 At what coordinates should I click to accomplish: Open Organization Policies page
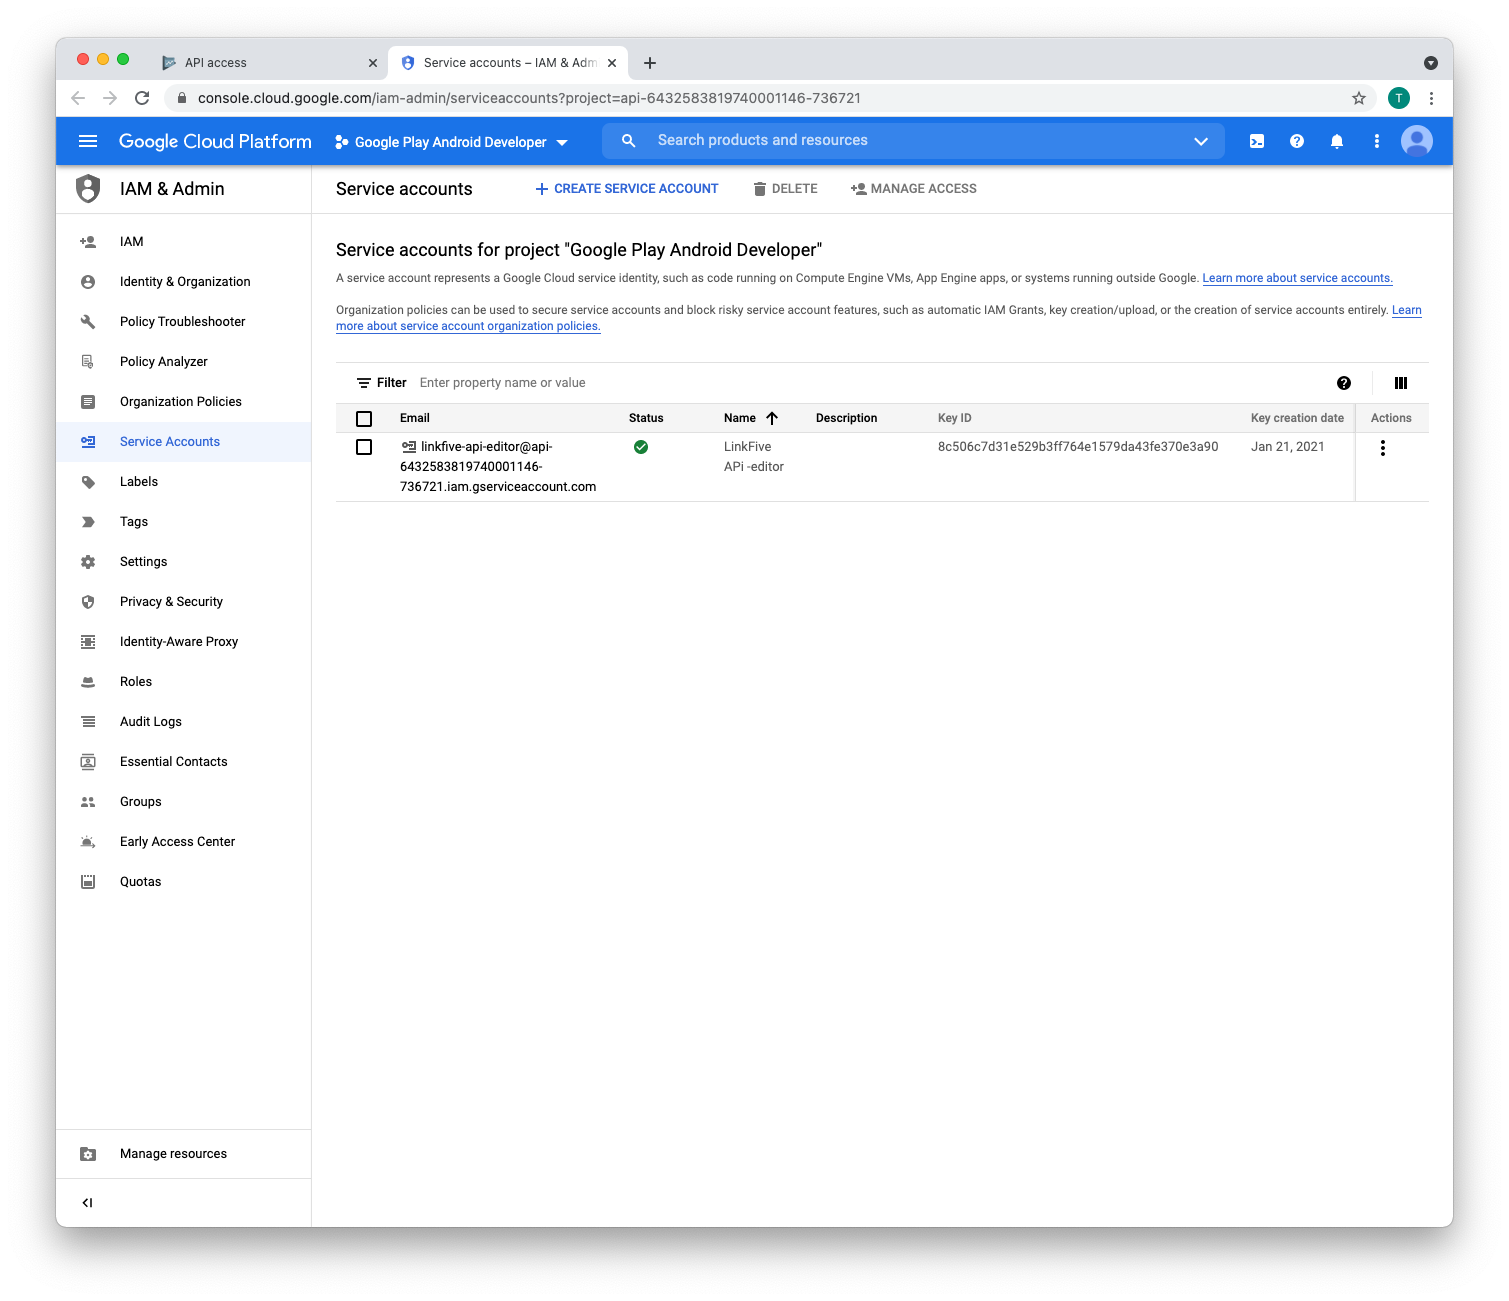184,402
